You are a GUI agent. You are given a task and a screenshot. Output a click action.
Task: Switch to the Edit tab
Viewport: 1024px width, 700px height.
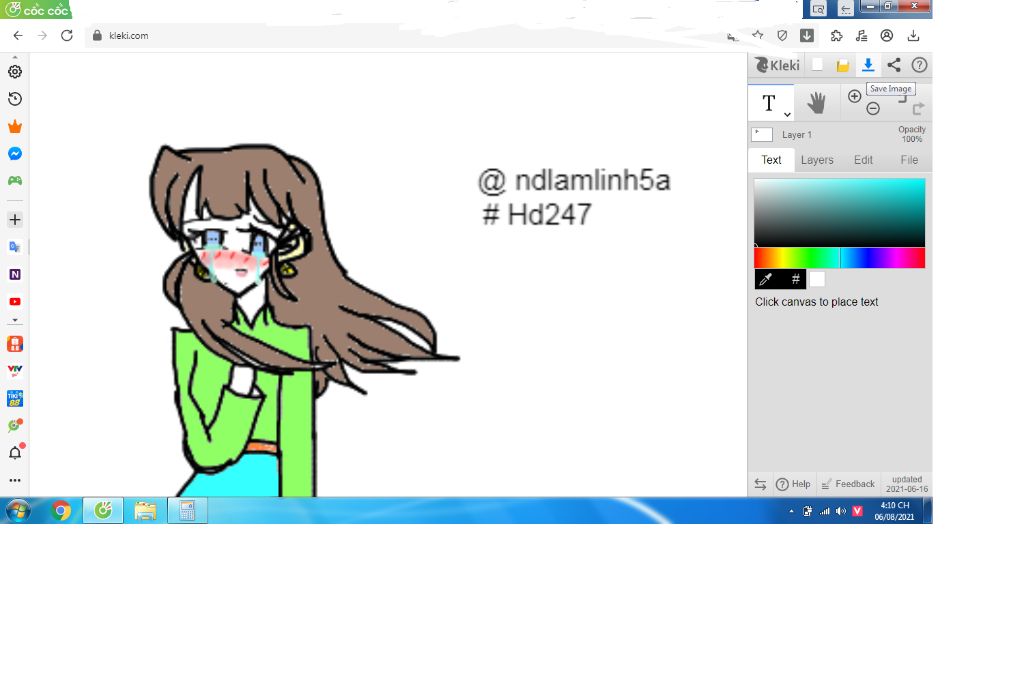click(x=863, y=160)
